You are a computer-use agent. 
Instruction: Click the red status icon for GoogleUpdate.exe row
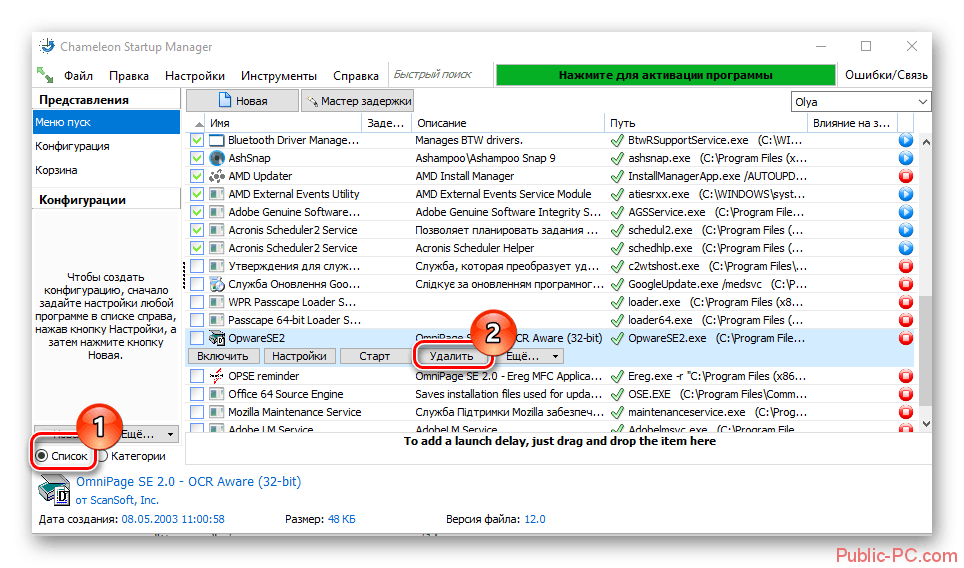pos(906,284)
